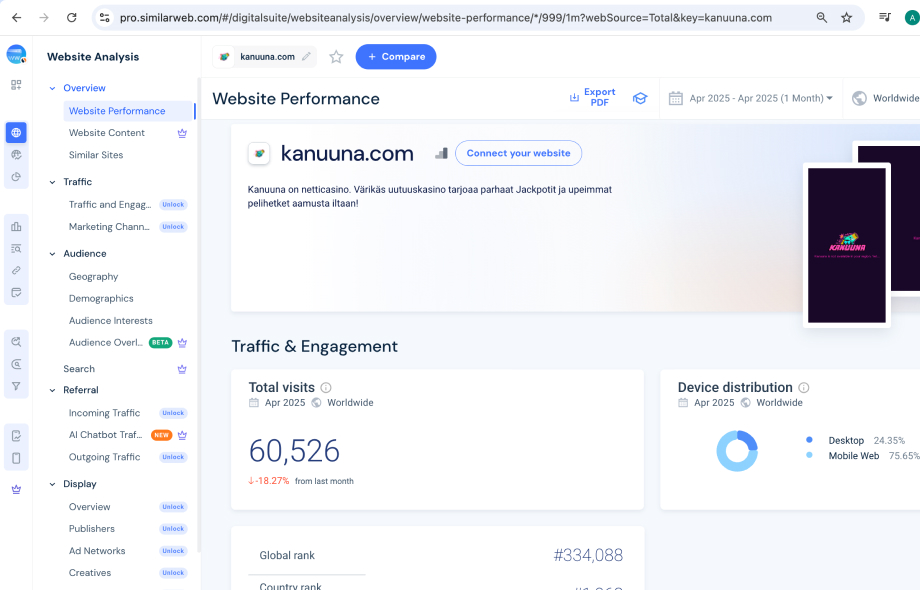Click the 60,526 total visits value
Image resolution: width=920 pixels, height=590 pixels.
coord(294,451)
